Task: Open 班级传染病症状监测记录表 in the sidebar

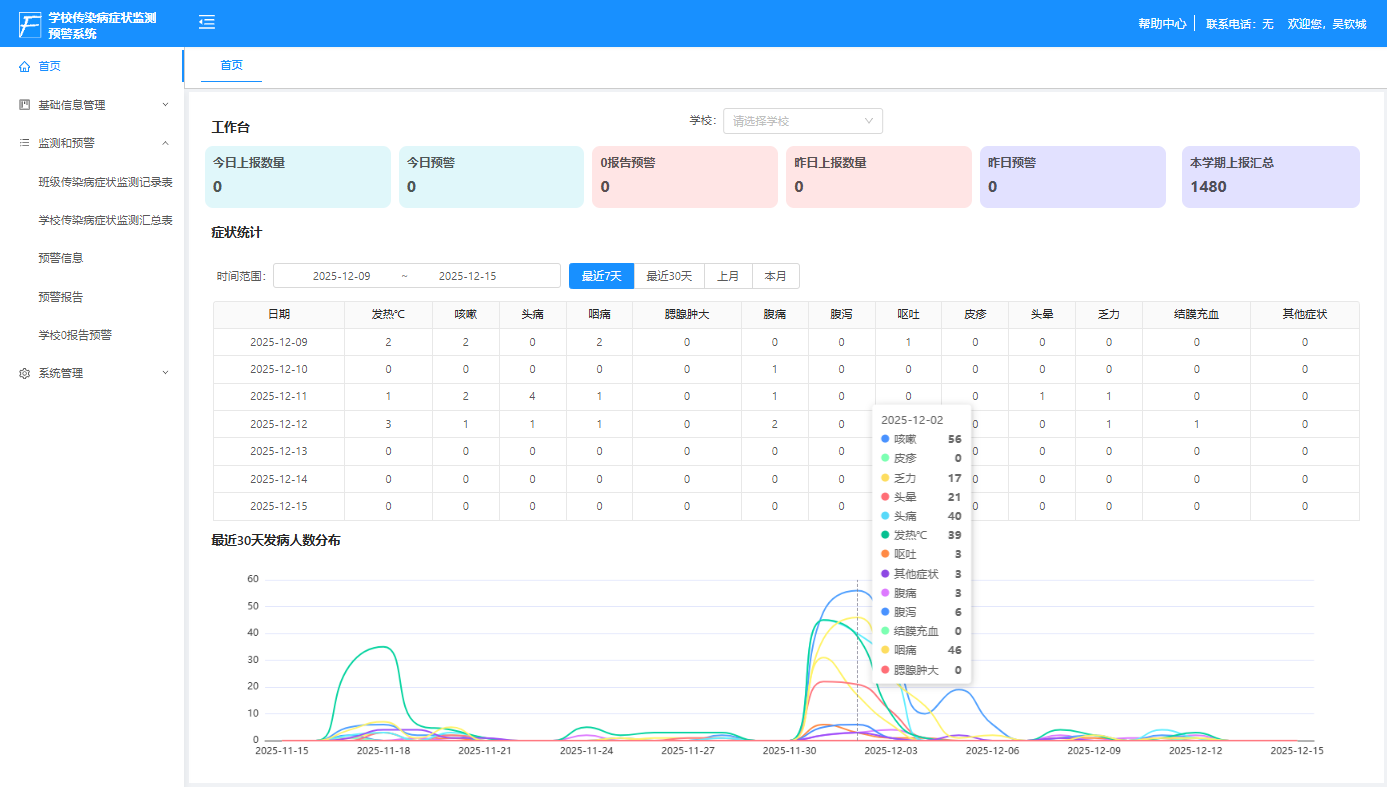Action: (105, 182)
